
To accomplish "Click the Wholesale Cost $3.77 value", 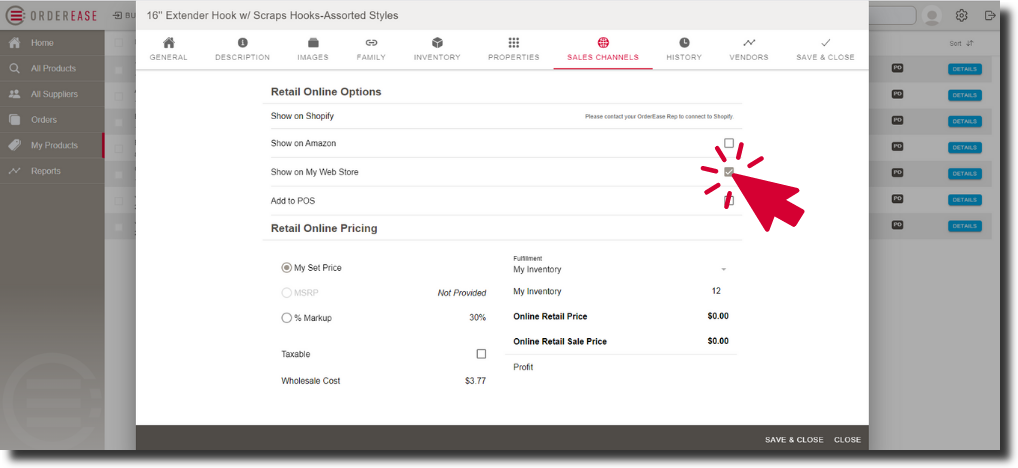I will pos(475,380).
